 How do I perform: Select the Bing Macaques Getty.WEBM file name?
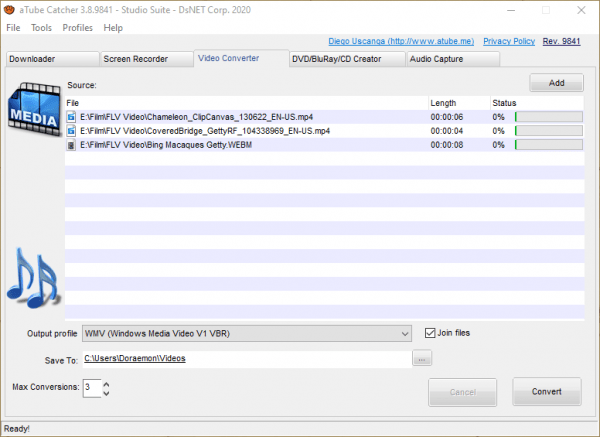click(x=166, y=145)
